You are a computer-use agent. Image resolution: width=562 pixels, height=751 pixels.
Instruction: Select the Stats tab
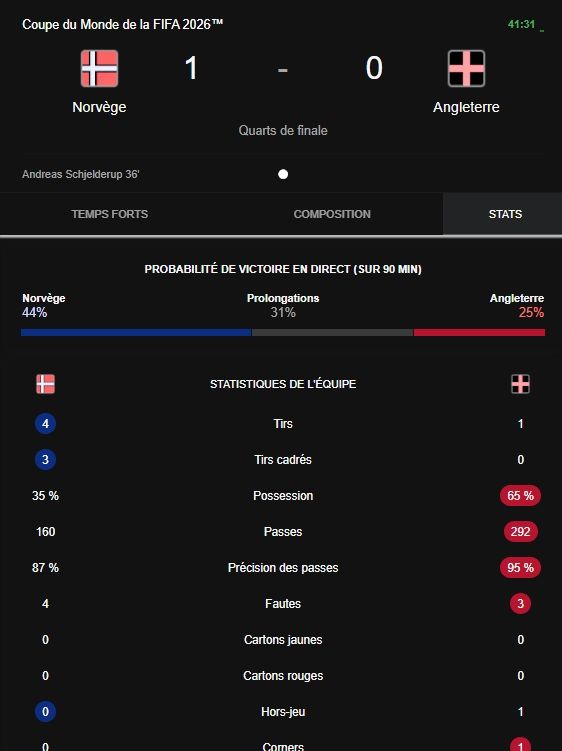pos(505,214)
